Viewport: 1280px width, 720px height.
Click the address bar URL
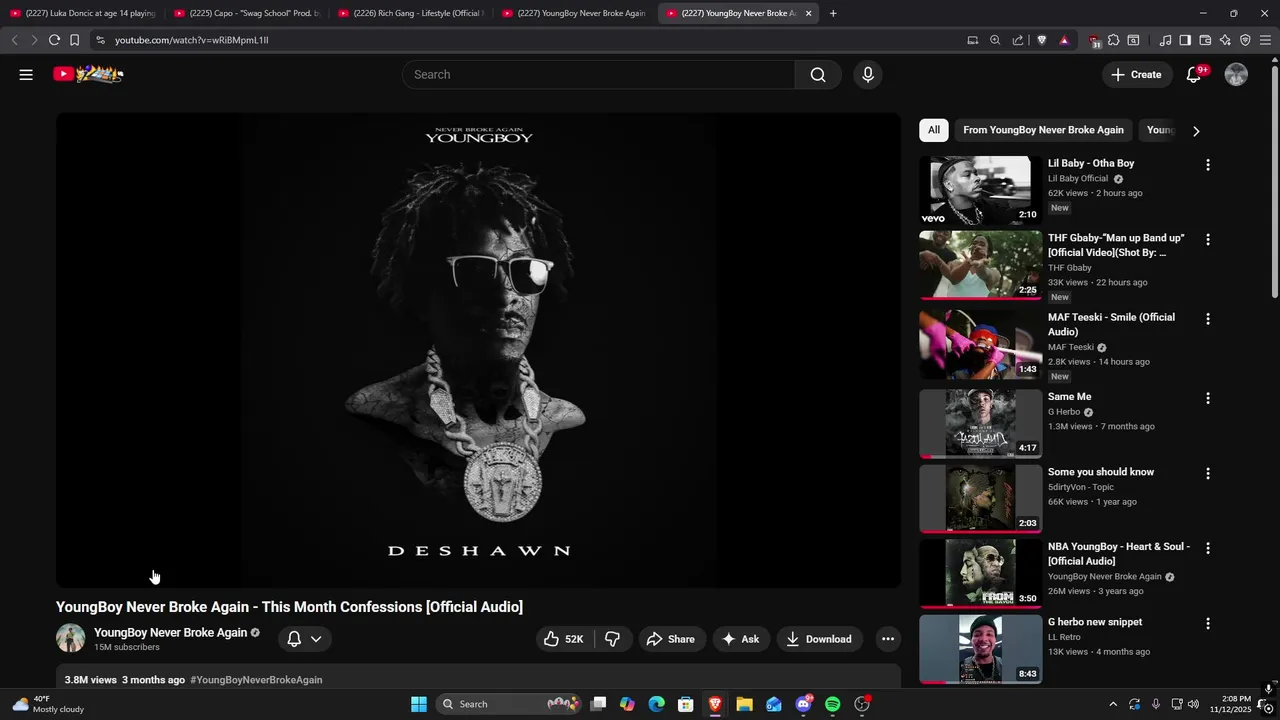click(x=191, y=40)
